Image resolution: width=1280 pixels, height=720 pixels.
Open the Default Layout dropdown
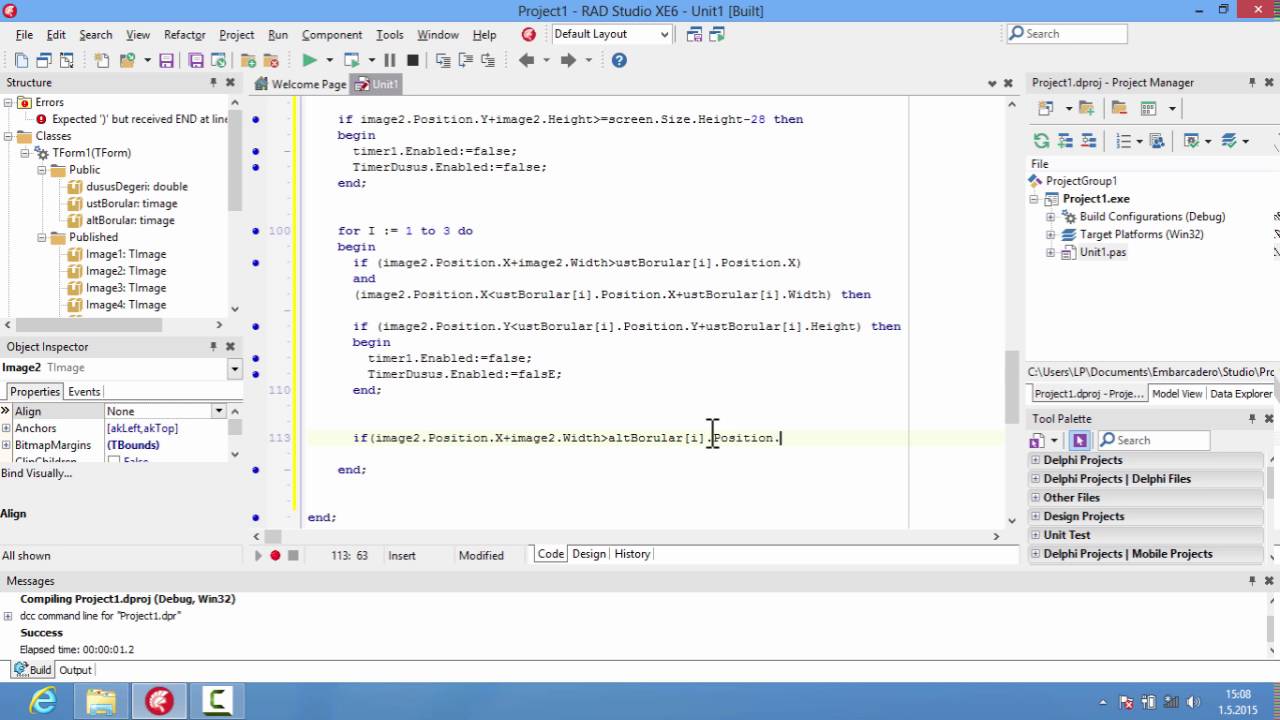[x=663, y=34]
